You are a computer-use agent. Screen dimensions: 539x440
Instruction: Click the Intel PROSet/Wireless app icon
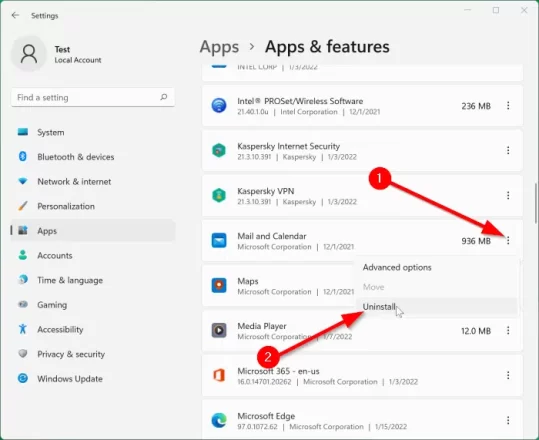219,106
